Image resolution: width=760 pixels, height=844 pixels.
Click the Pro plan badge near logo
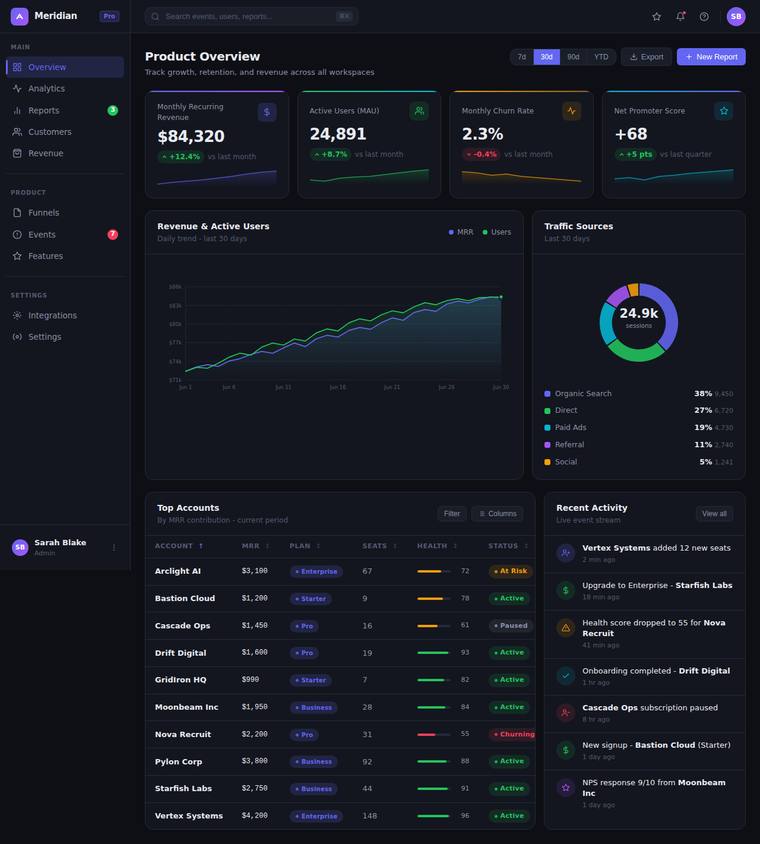[109, 17]
